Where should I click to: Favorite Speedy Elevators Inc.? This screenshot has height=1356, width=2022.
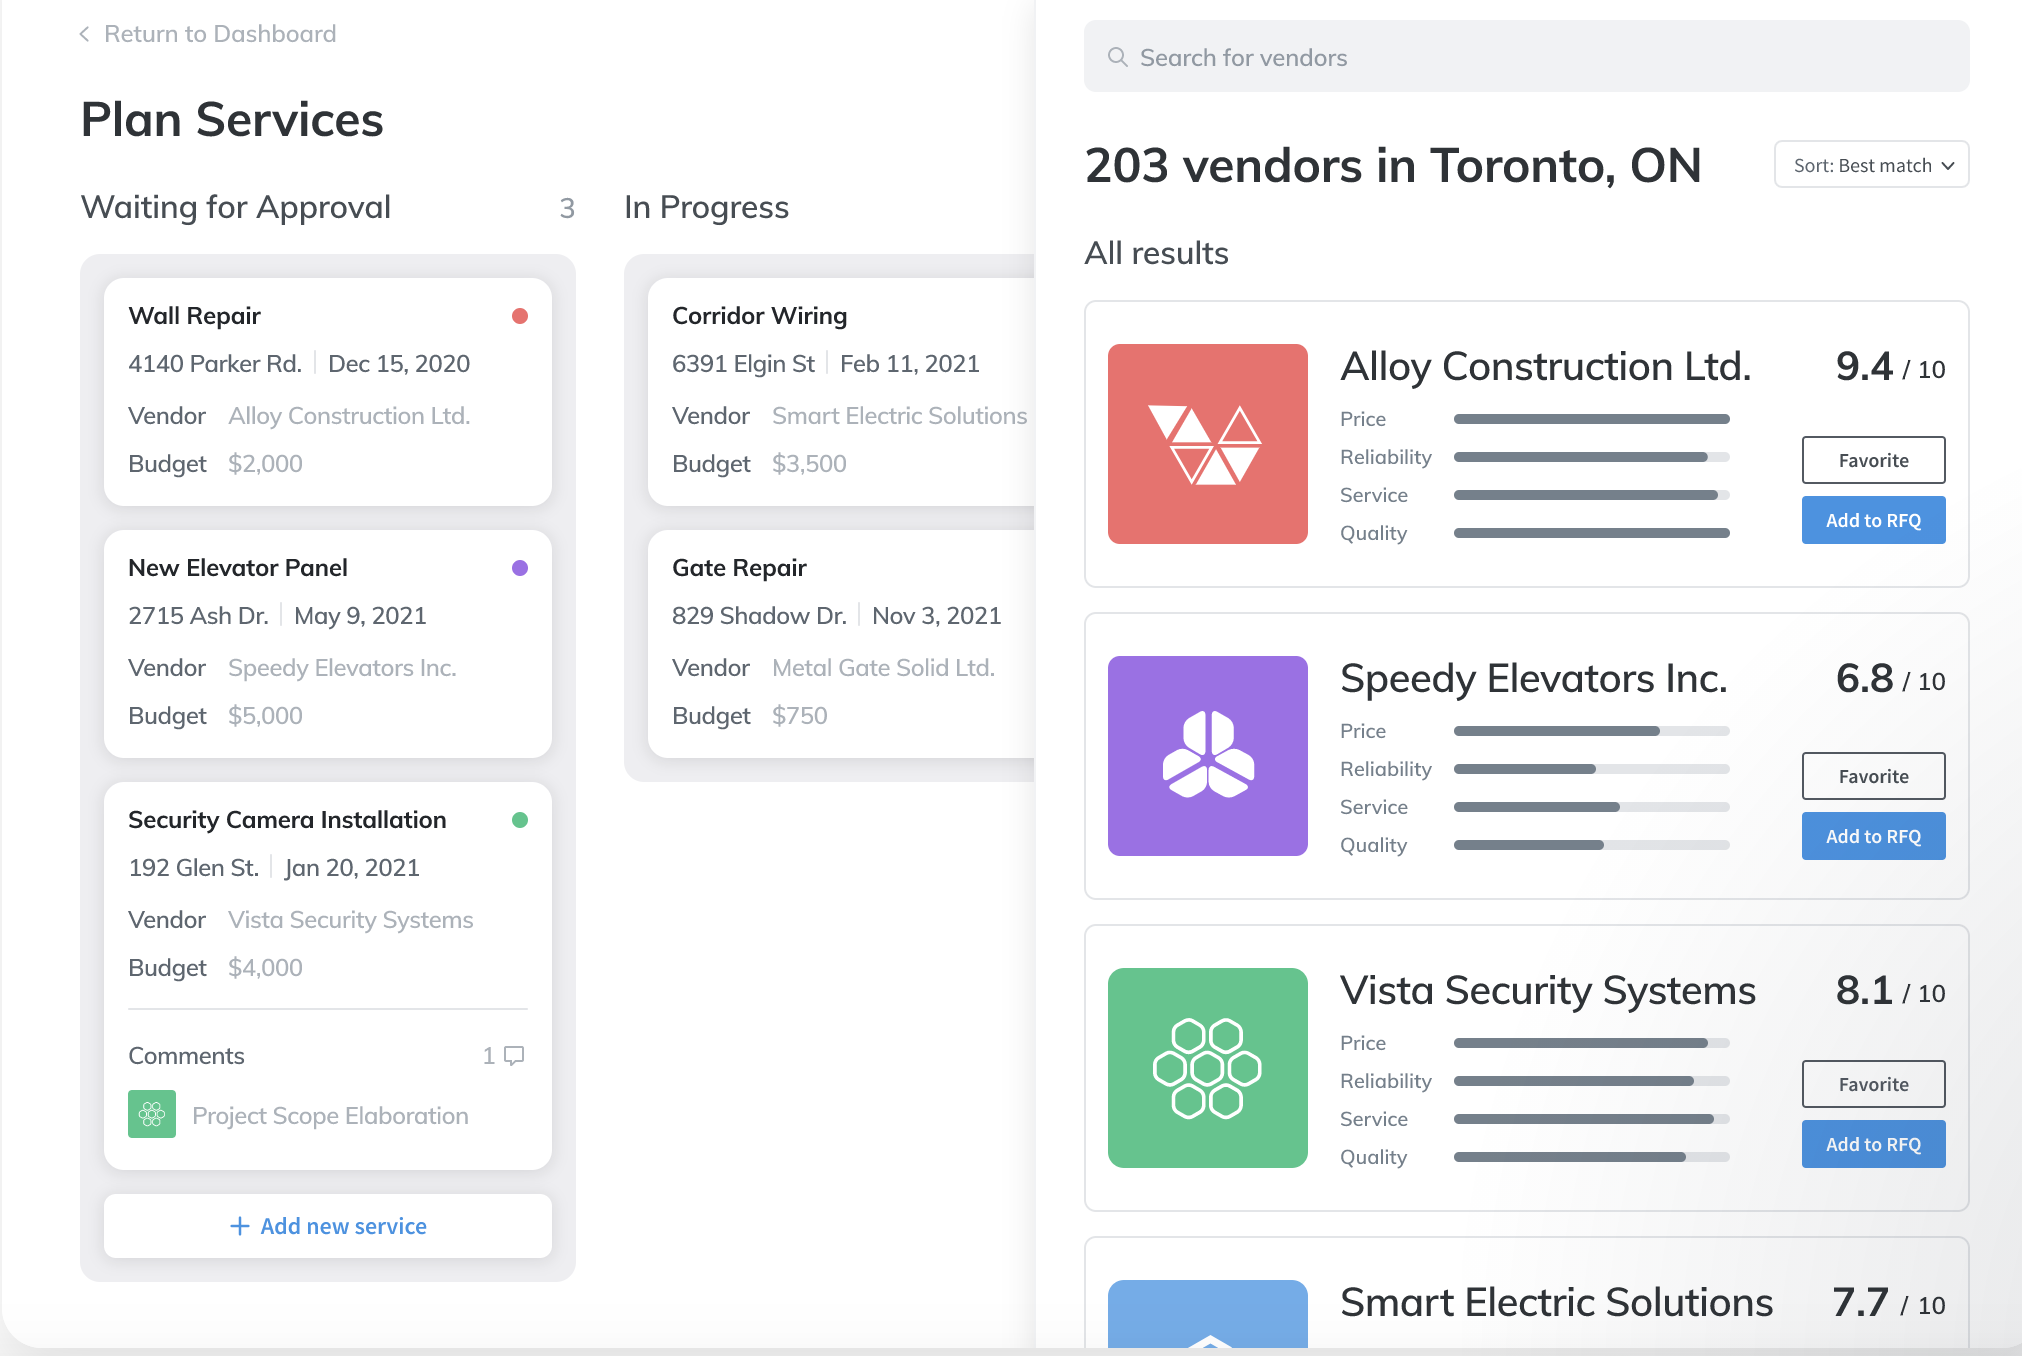pyautogui.click(x=1873, y=776)
